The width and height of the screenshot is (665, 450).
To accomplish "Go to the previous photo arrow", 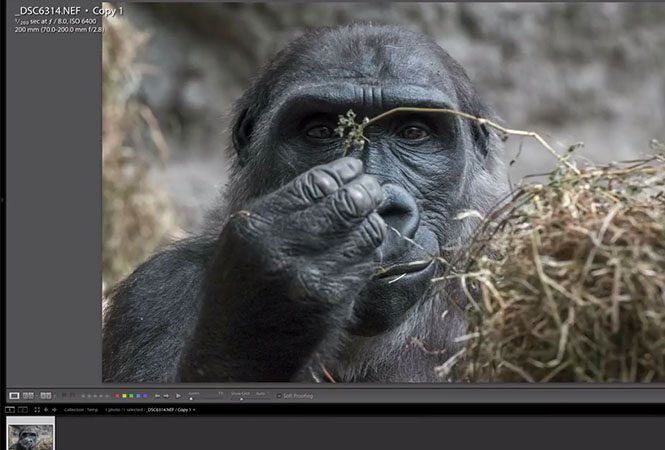I will pyautogui.click(x=157, y=396).
